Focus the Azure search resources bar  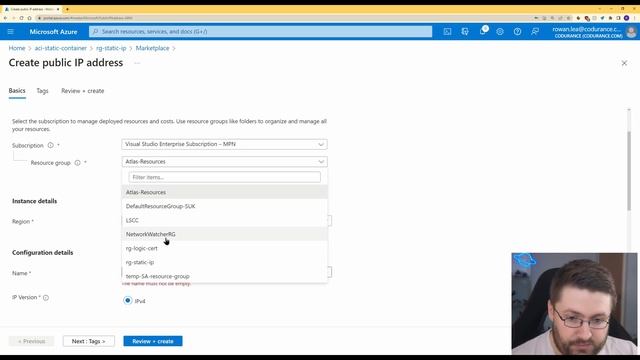[260, 31]
